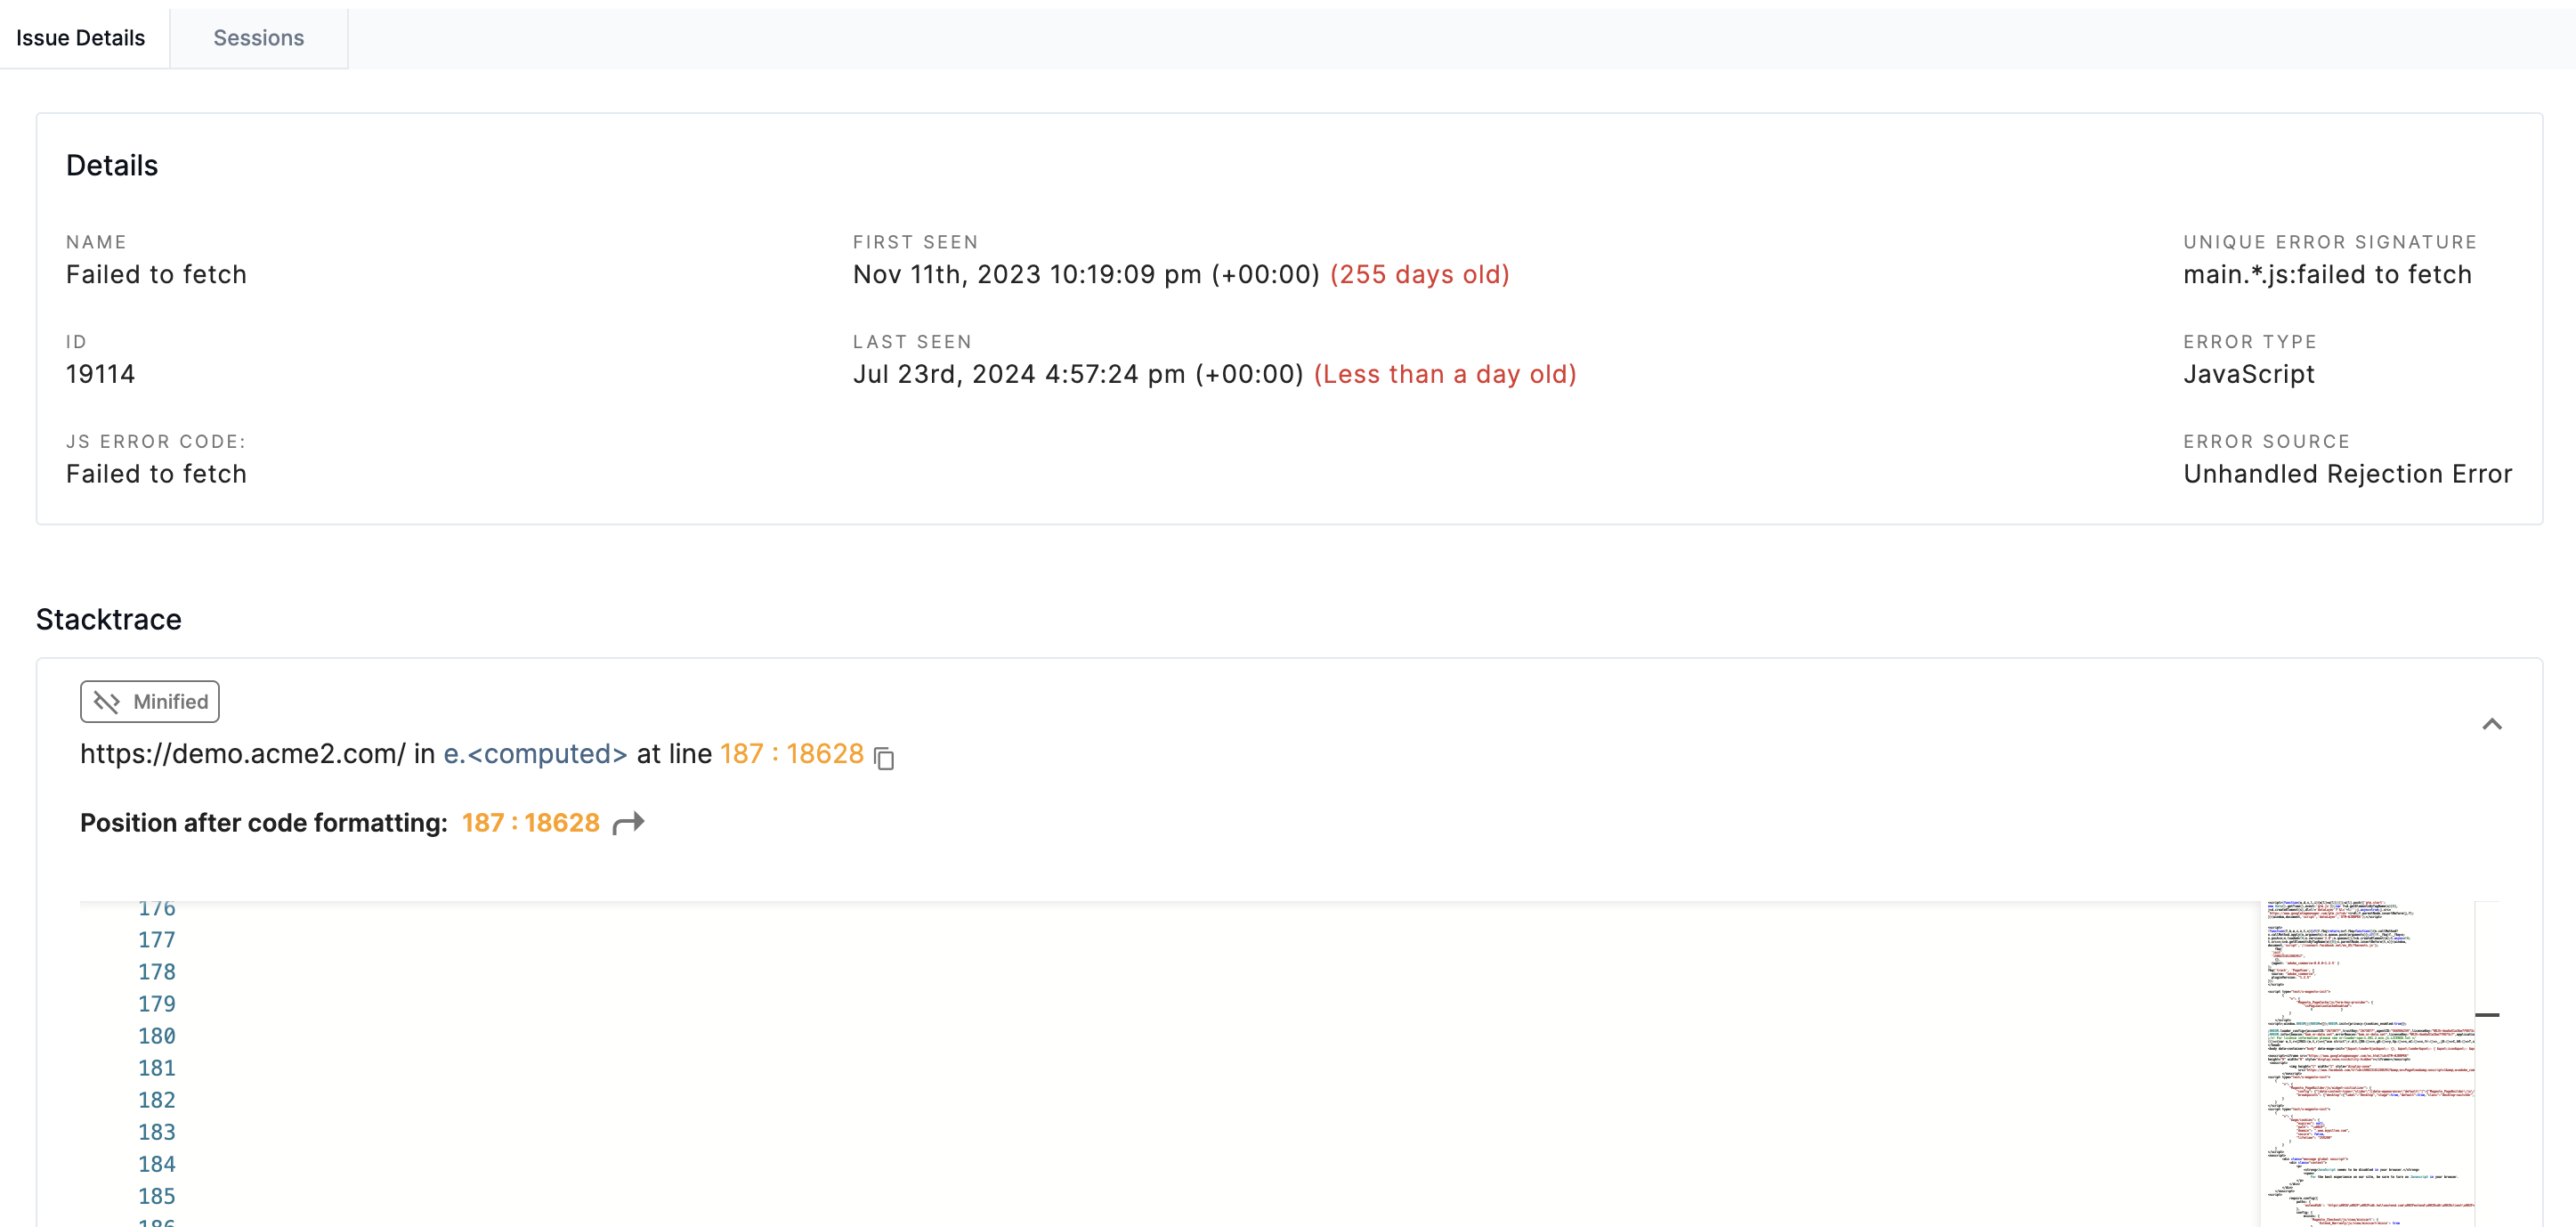The image size is (2576, 1227).
Task: Click the bold 187 : 18628 formatted position
Action: click(x=530, y=823)
